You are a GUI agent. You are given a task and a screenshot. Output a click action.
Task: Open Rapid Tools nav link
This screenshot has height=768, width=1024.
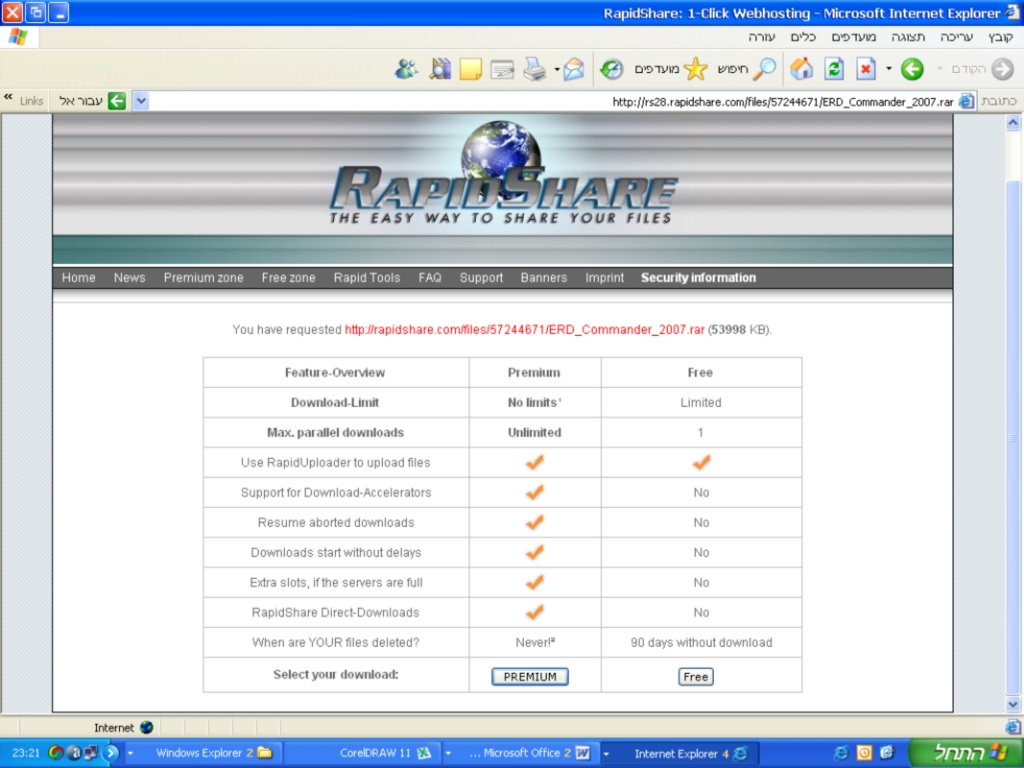coord(366,278)
